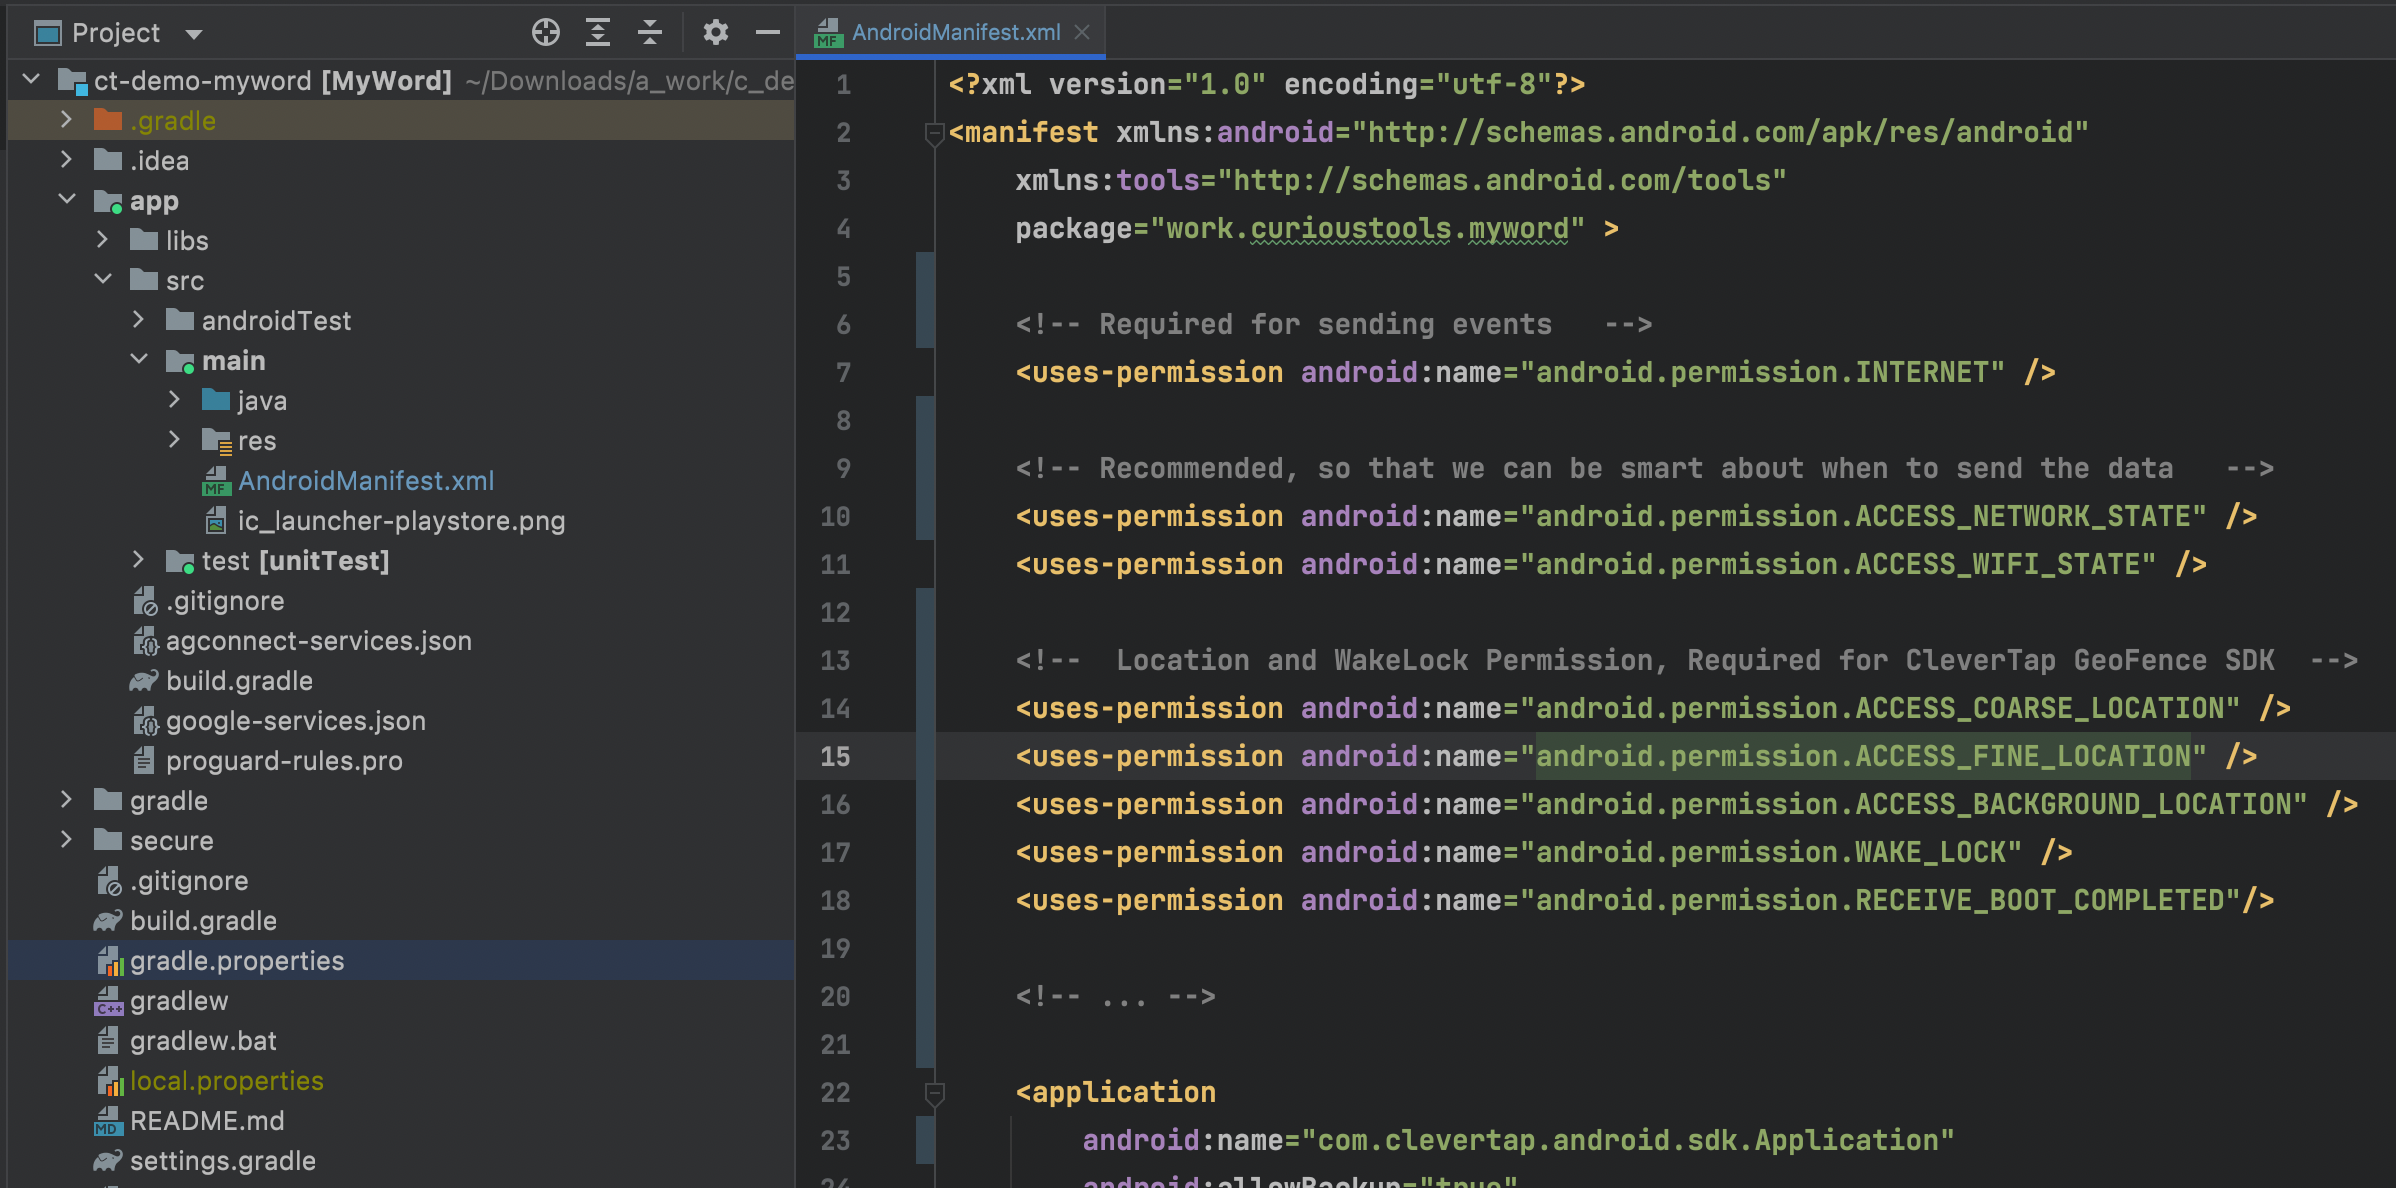This screenshot has width=2396, height=1188.
Task: Select root build.gradle below .gitignore
Action: click(x=203, y=921)
